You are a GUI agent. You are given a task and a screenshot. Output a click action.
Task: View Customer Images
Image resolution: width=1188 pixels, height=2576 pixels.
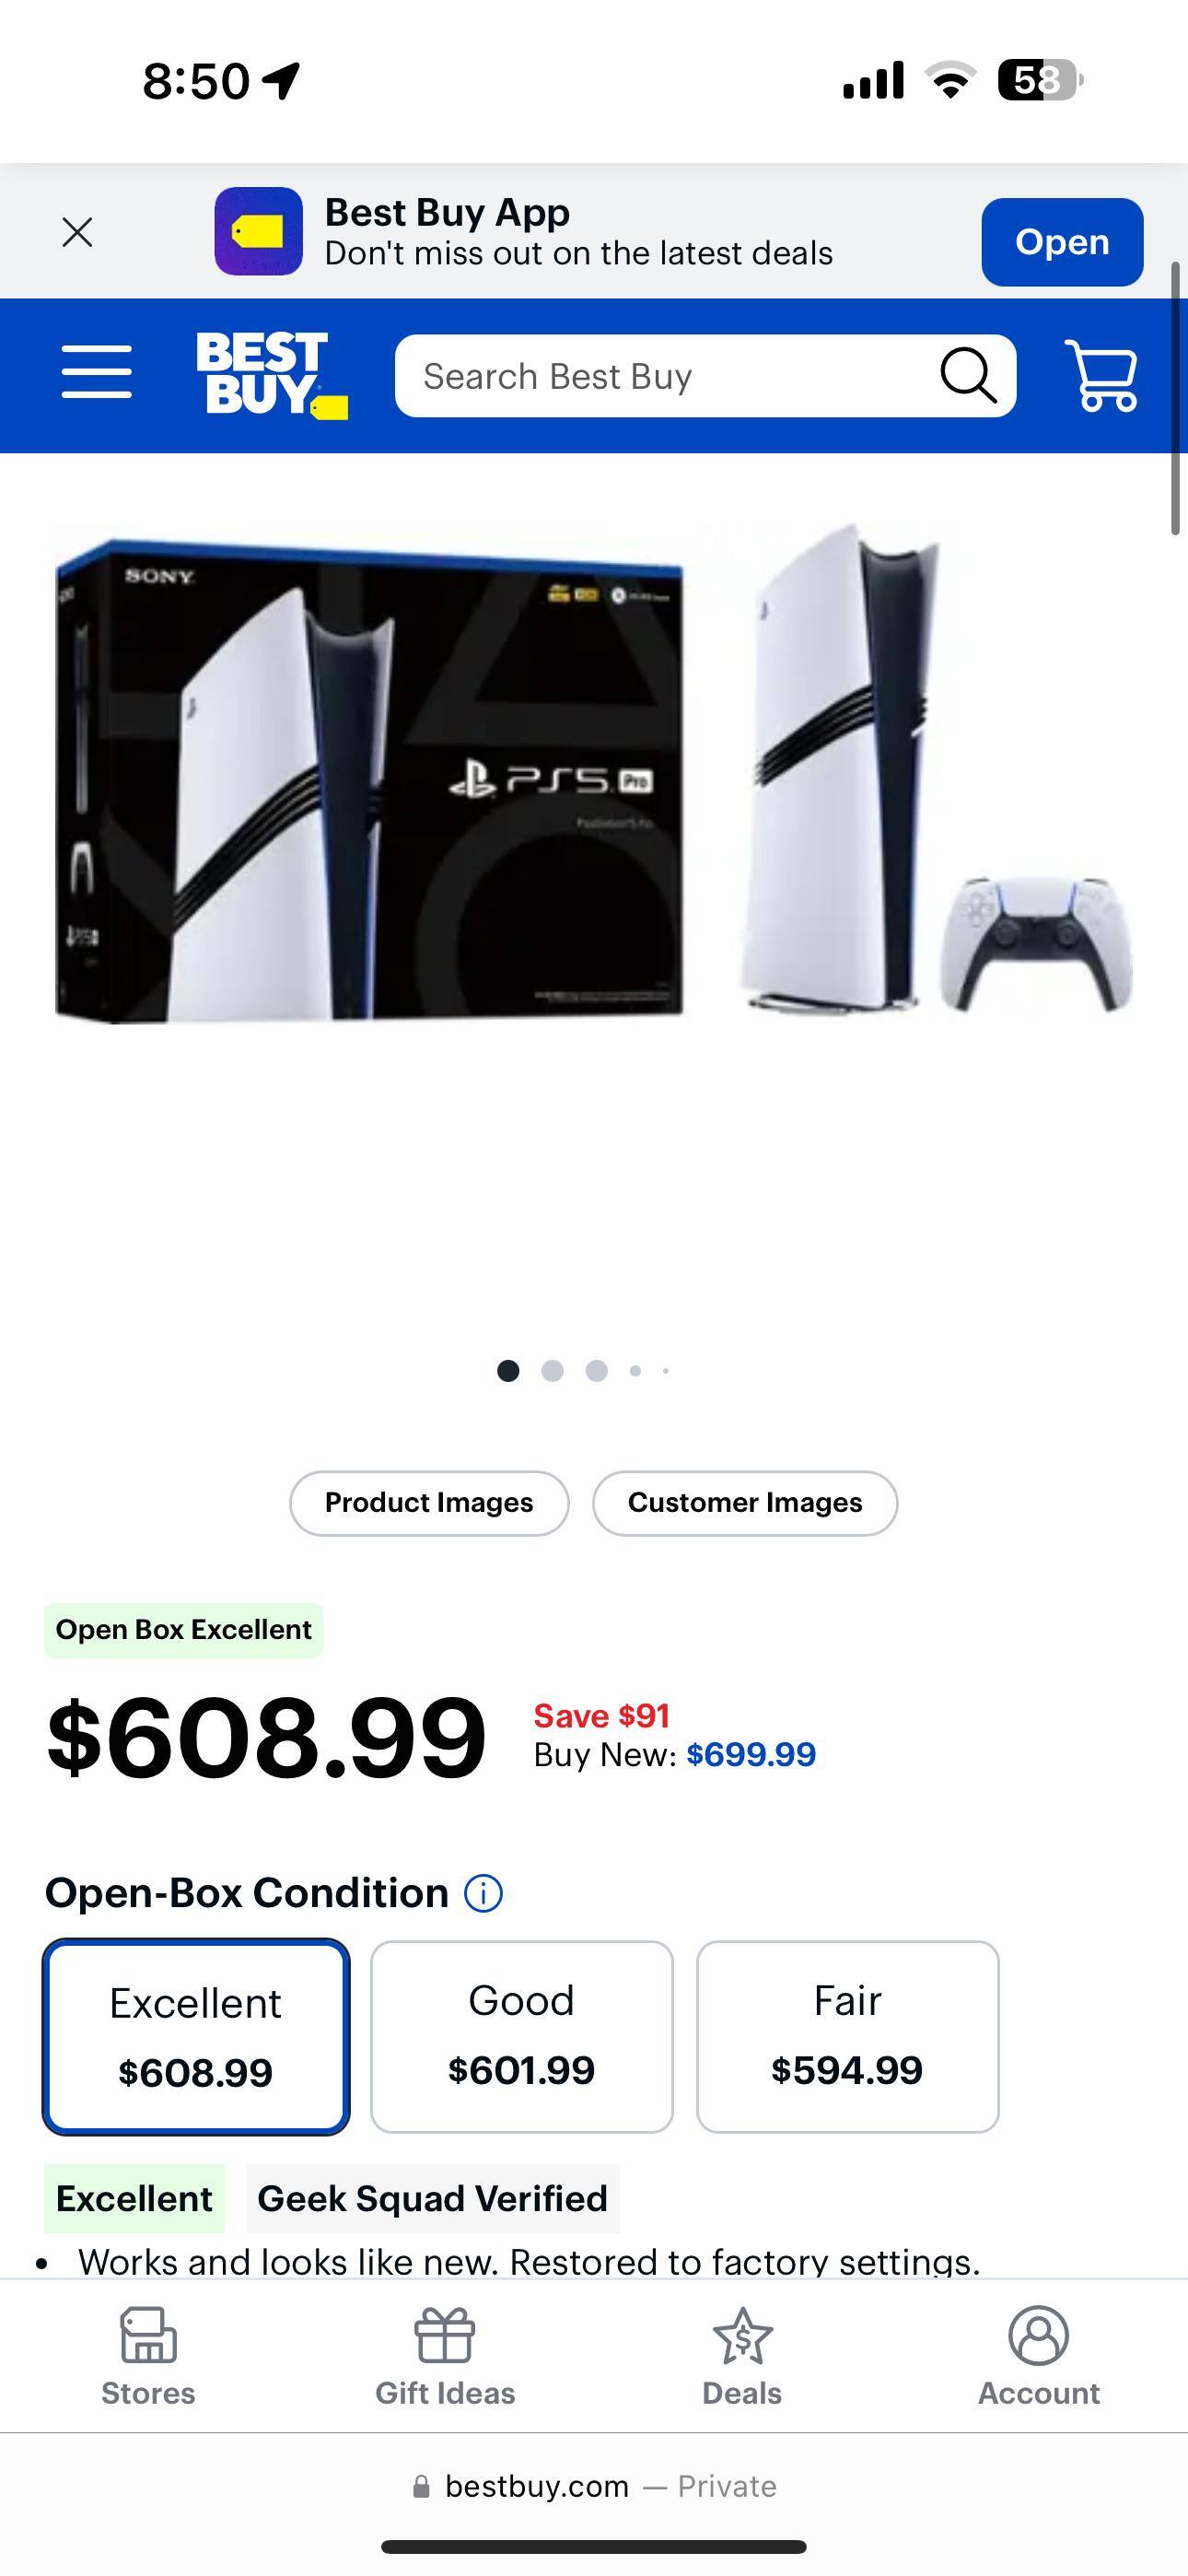point(745,1503)
